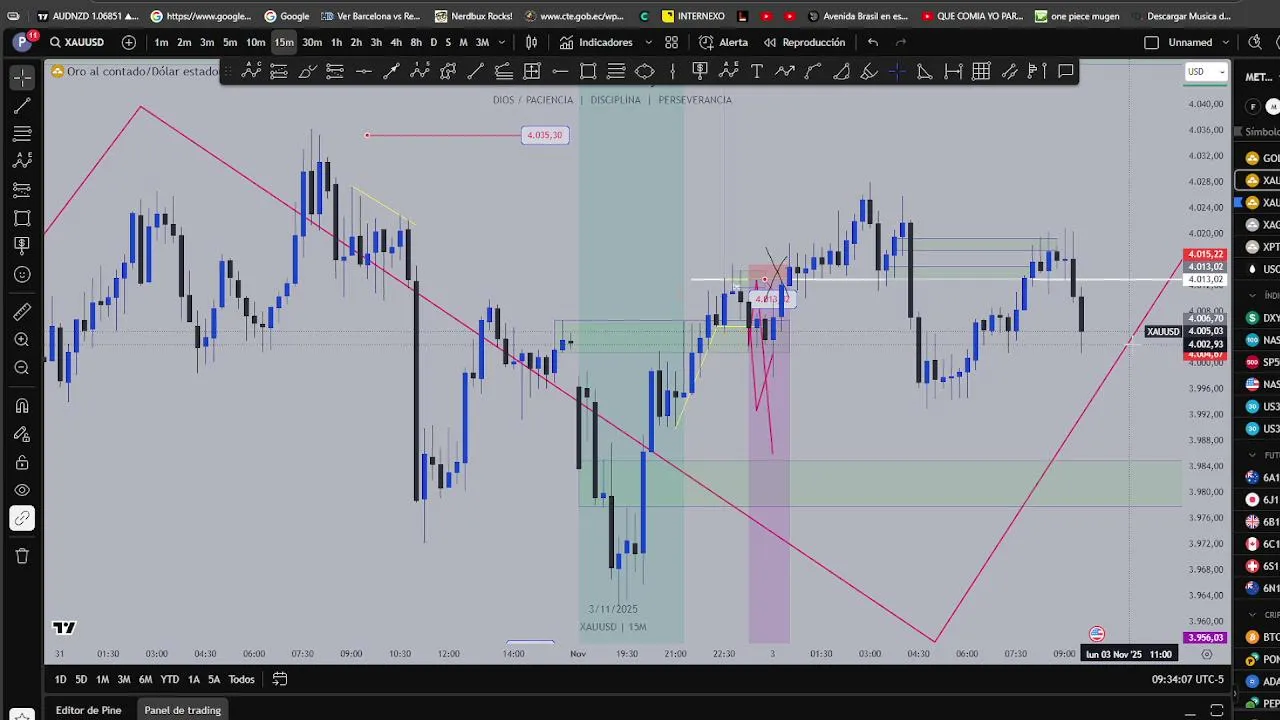The height and width of the screenshot is (720, 1280).
Task: Toggle lock all drawings padlock
Action: point(22,462)
